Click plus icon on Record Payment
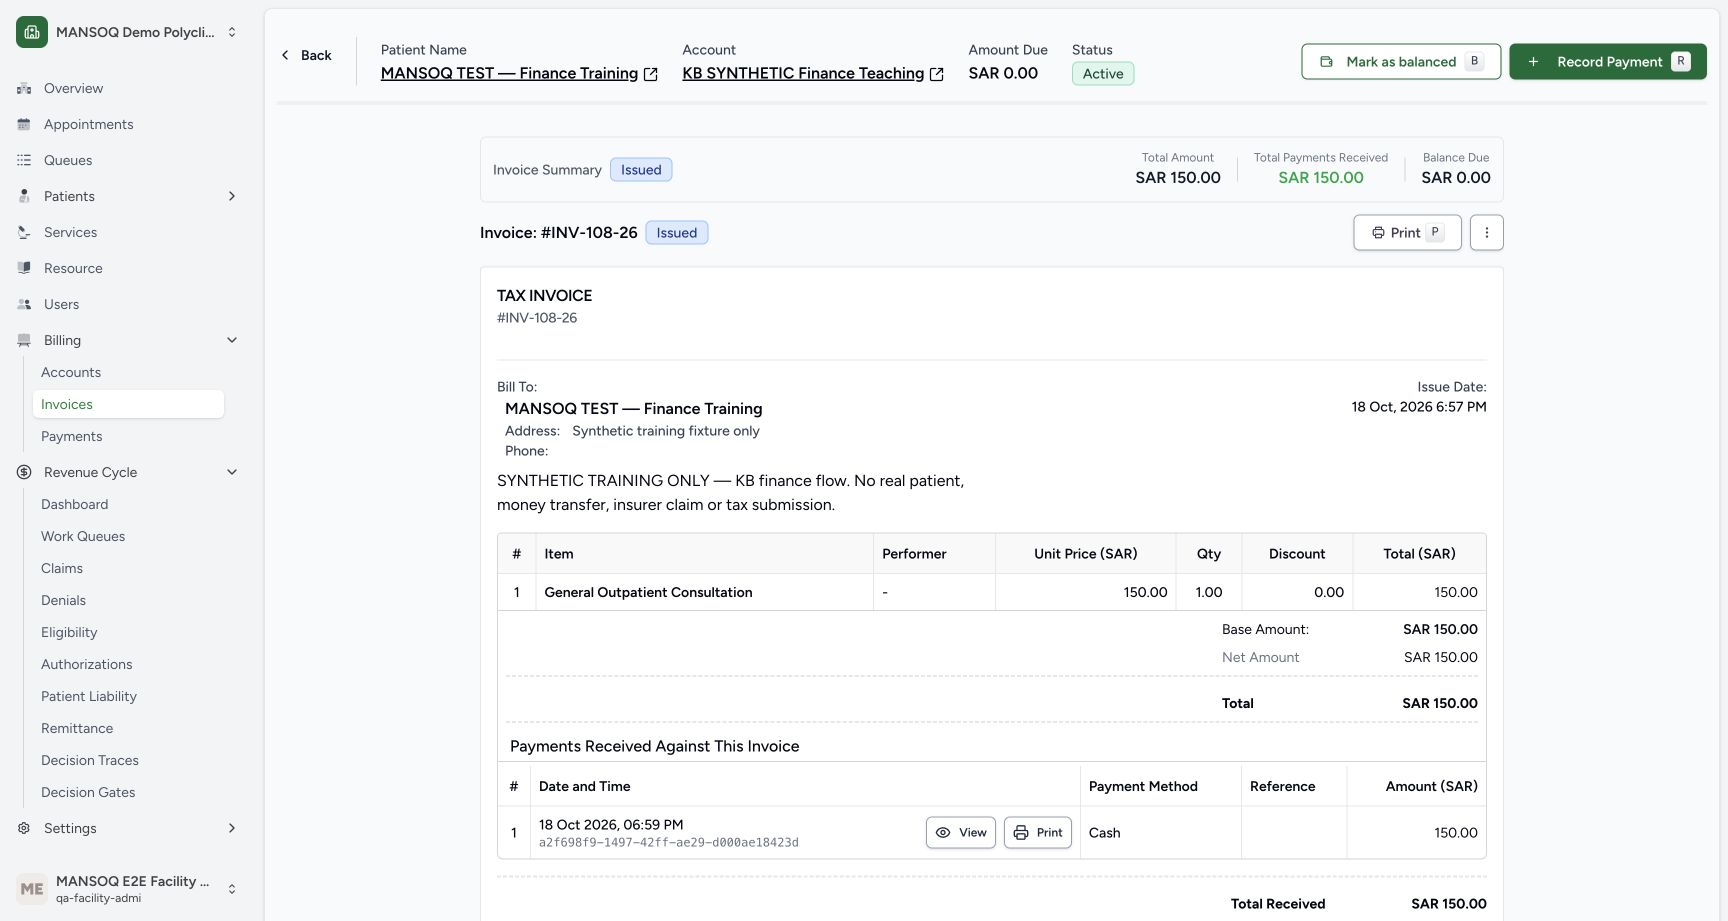Screen dimensions: 1728x921 (1533, 62)
